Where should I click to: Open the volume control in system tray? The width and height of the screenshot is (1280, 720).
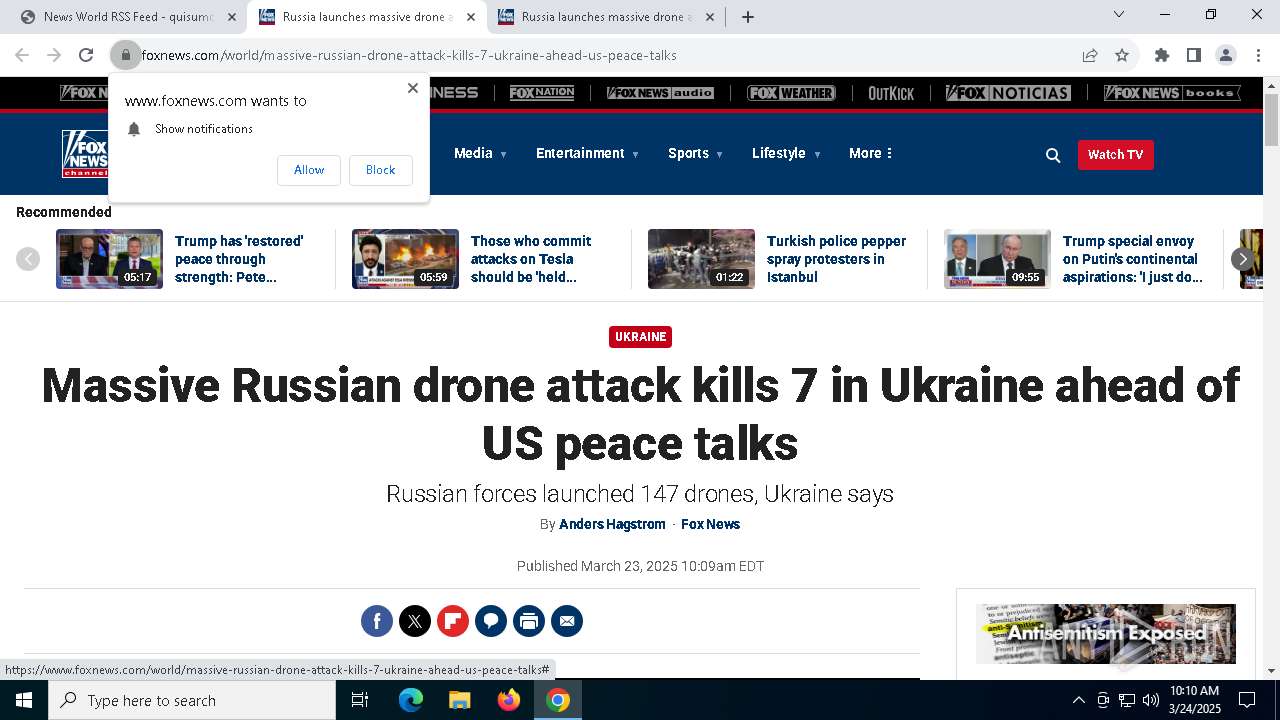pyautogui.click(x=1150, y=700)
